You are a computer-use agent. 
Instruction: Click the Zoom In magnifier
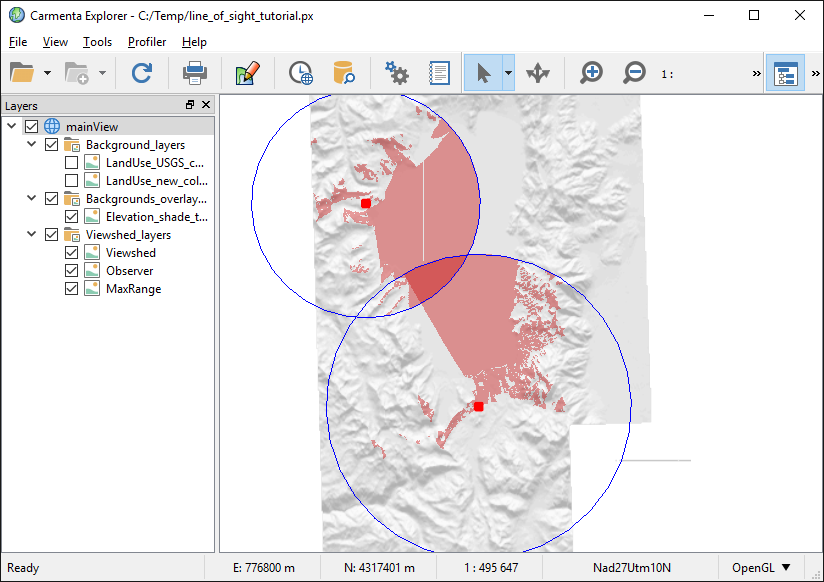click(592, 73)
